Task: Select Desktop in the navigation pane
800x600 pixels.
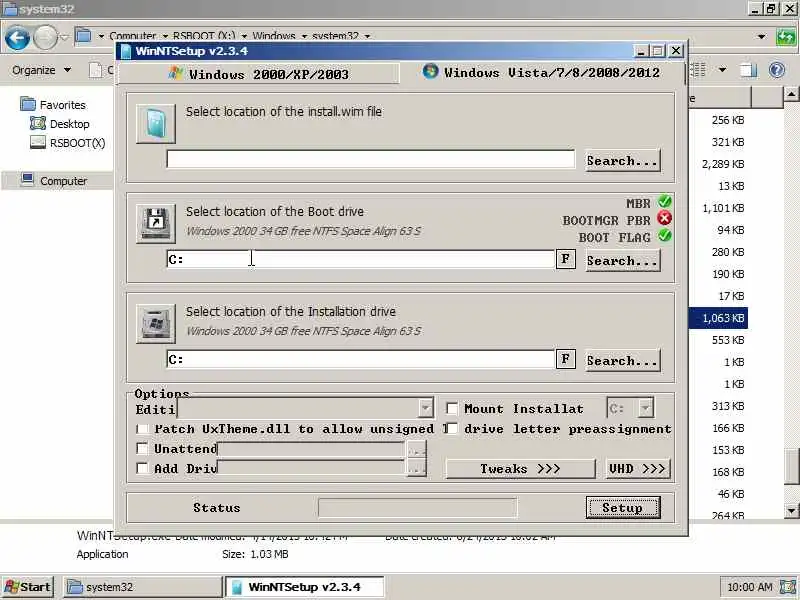Action: (60, 123)
